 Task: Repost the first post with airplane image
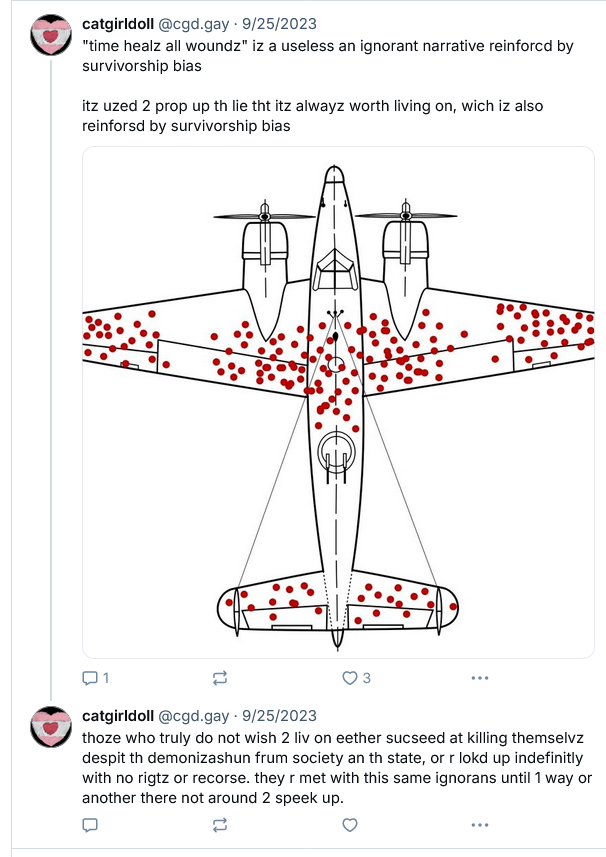(220, 678)
